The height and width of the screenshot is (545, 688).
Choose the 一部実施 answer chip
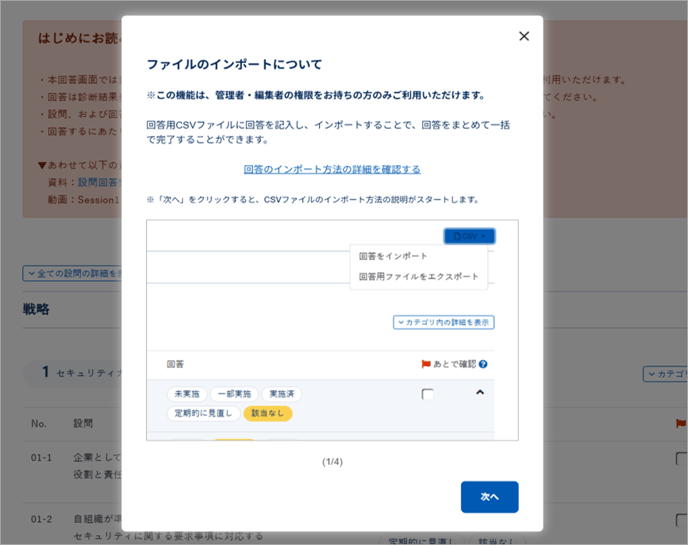[x=234, y=394]
